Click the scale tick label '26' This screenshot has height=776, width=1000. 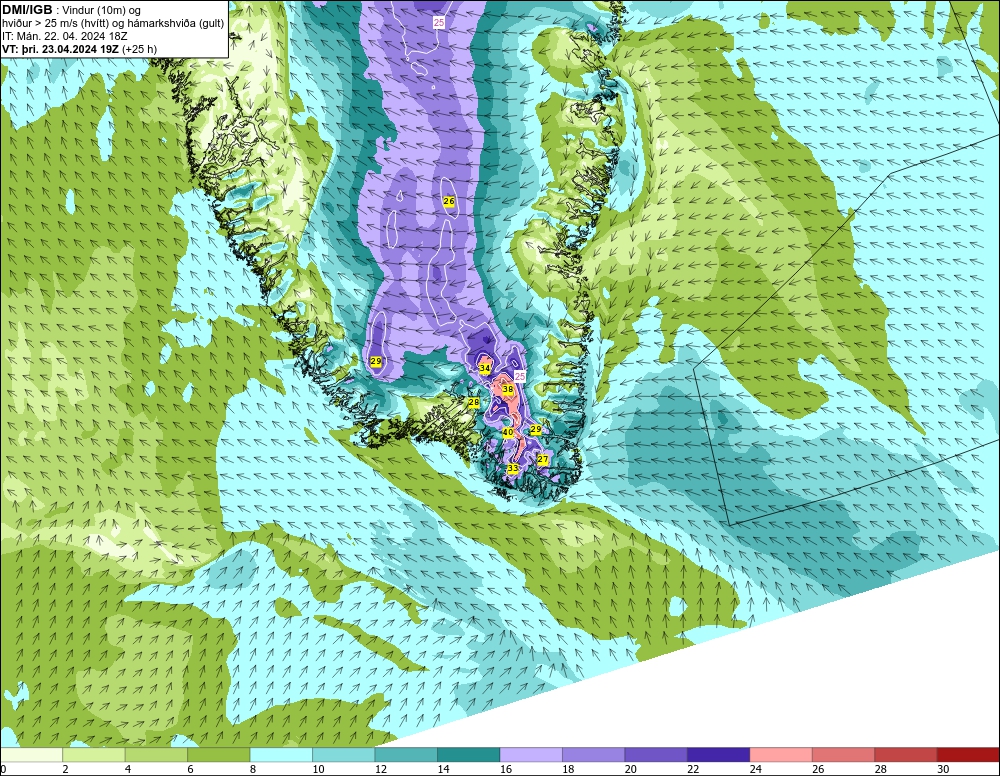pos(818,770)
